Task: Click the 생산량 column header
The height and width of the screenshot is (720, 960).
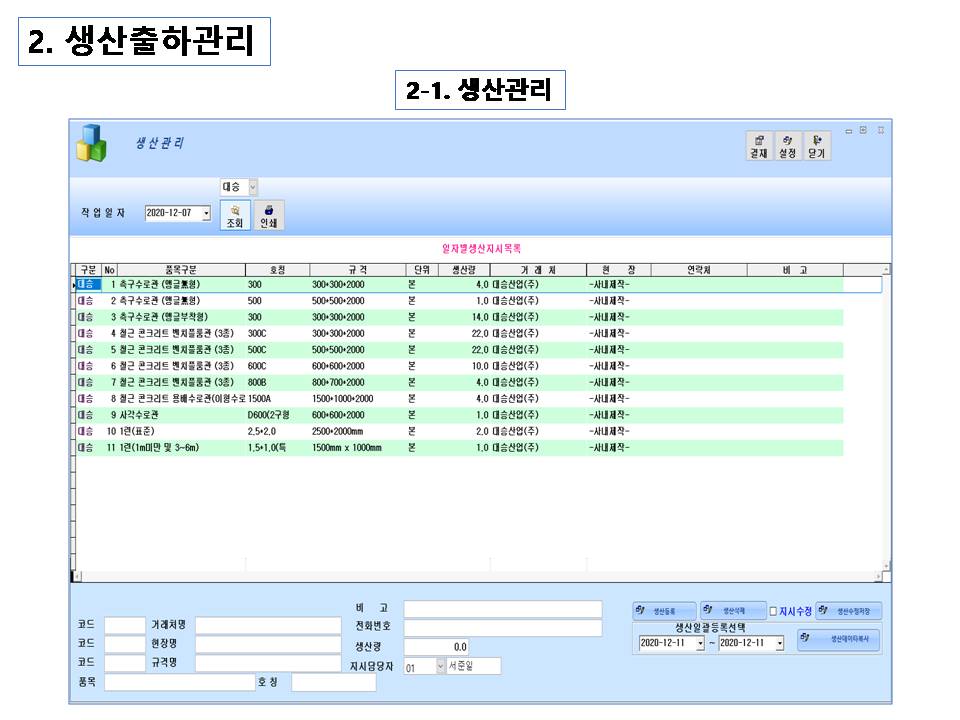Action: point(463,270)
